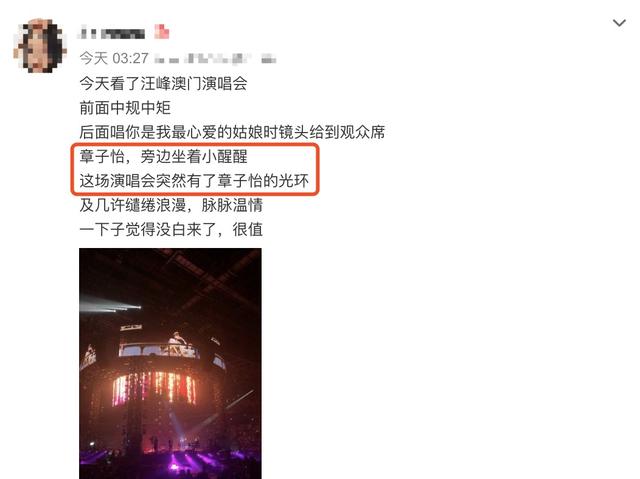Click the highlighted line 章子怡，旁边坐着小醒醒
Image resolution: width=640 pixels, height=479 pixels.
[163, 156]
